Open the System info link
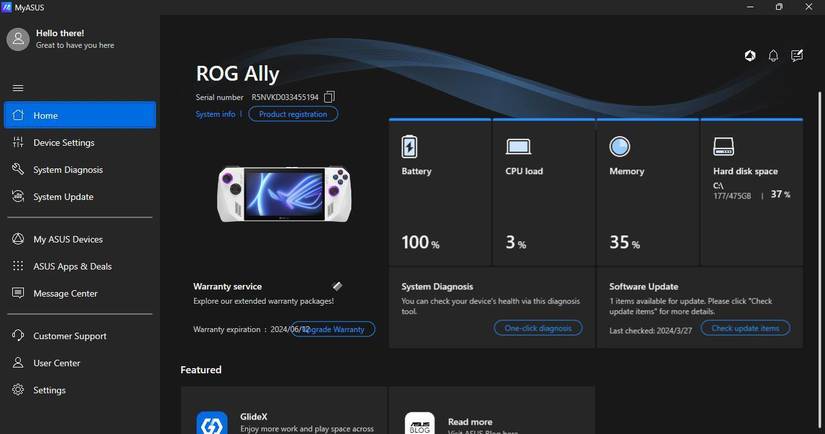Screen dimensions: 825x434 coord(215,114)
